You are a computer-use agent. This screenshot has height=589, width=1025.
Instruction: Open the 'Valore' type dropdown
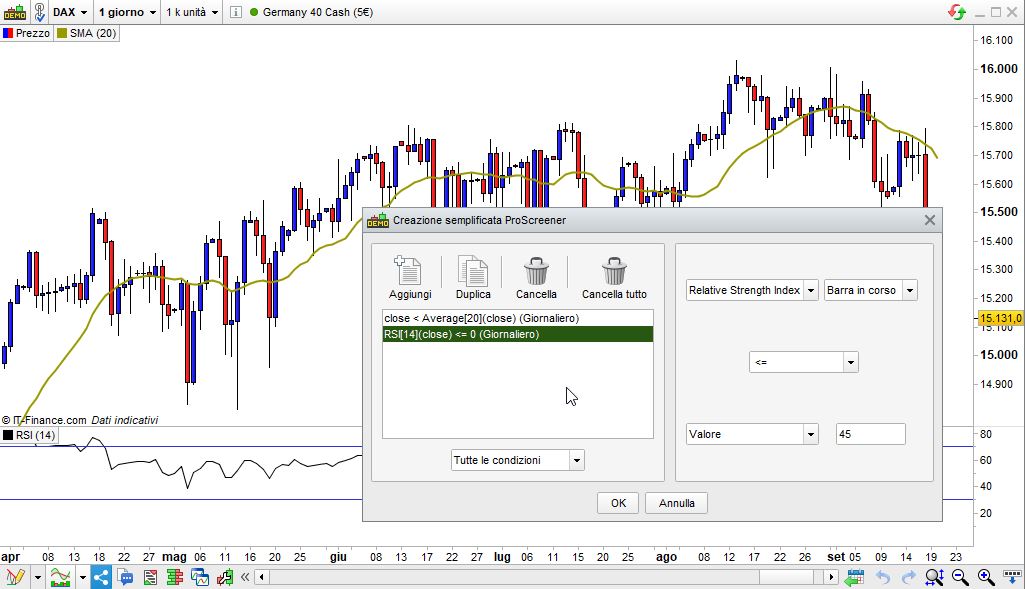tap(752, 434)
